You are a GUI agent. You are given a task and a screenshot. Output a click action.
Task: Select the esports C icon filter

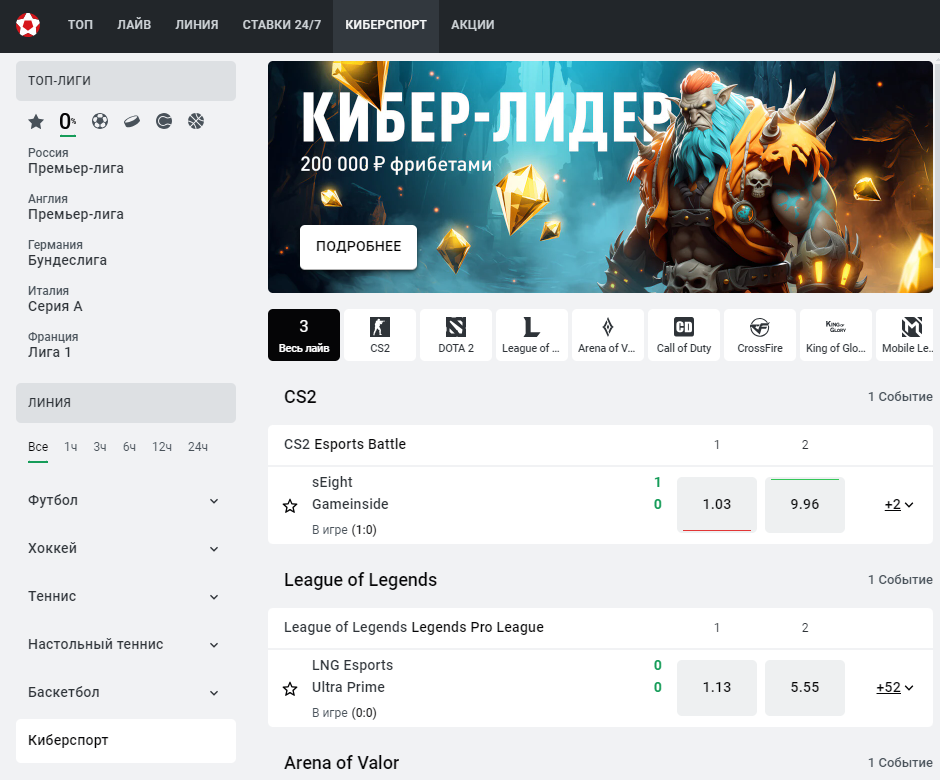164,121
